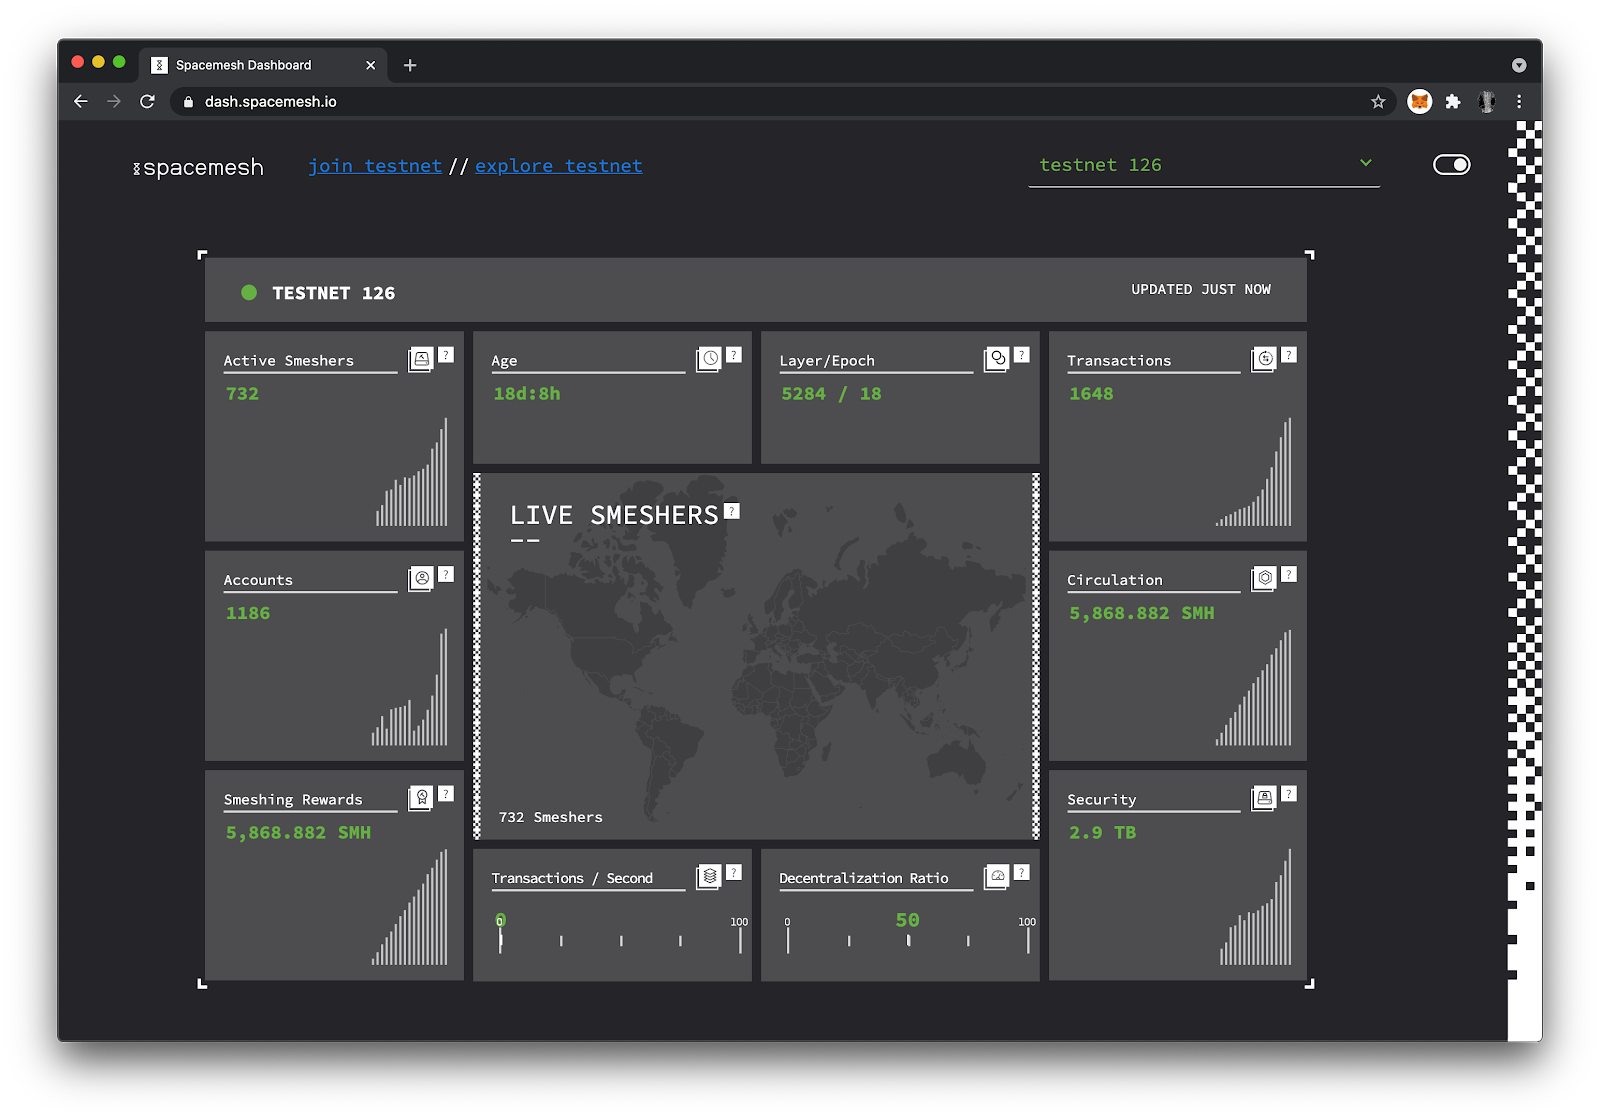The width and height of the screenshot is (1600, 1118).
Task: Click the dropdown chevron next to testnet 126
Action: (1366, 163)
